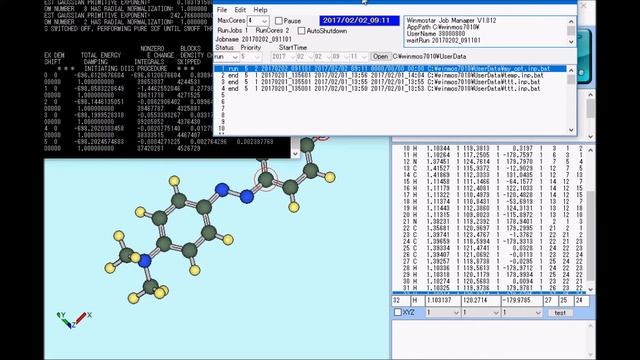Click the job list scroll-down arrow

click(571, 130)
